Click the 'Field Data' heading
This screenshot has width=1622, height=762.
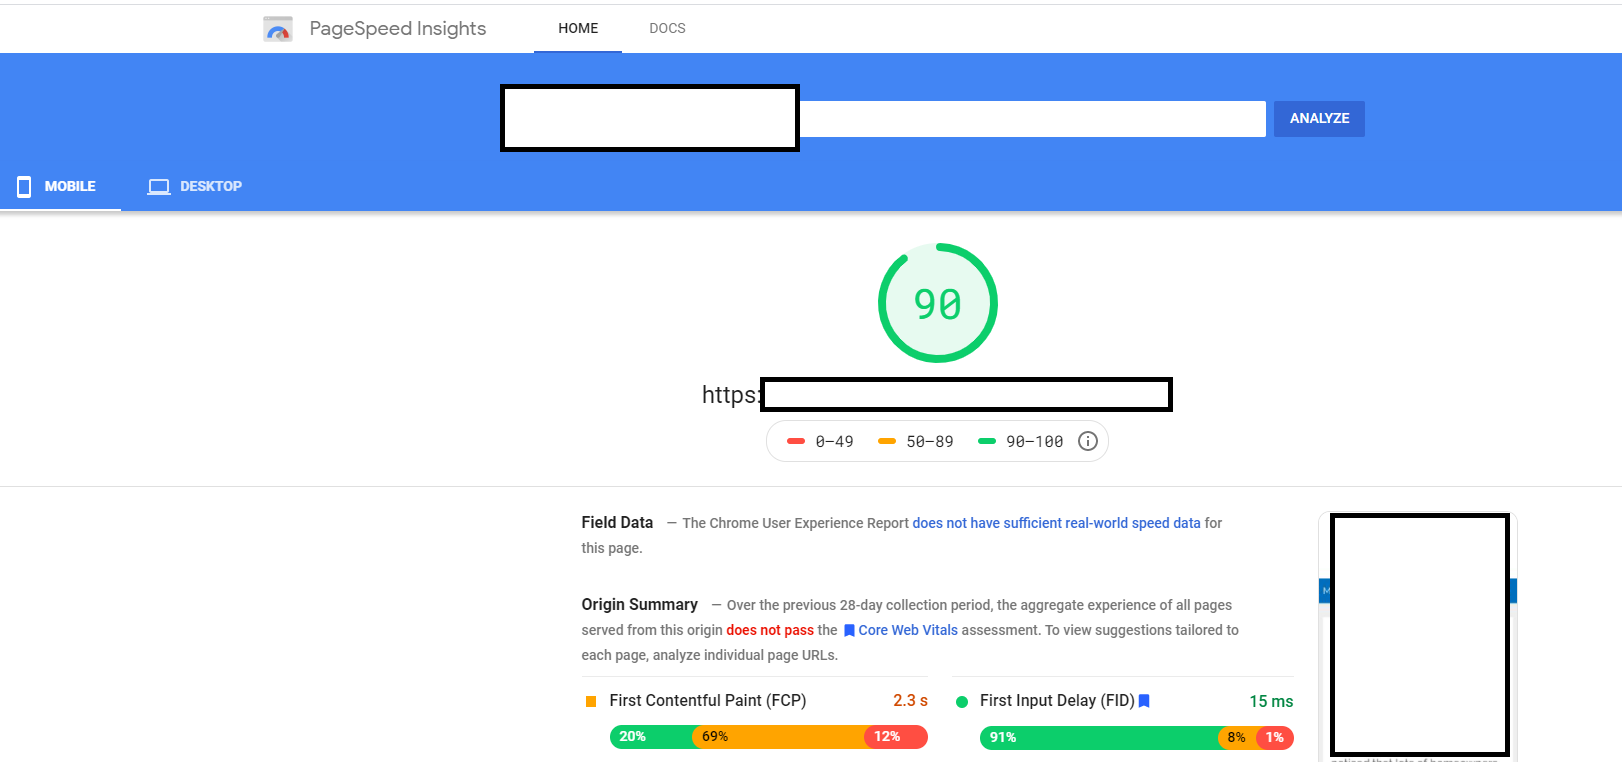click(x=617, y=522)
